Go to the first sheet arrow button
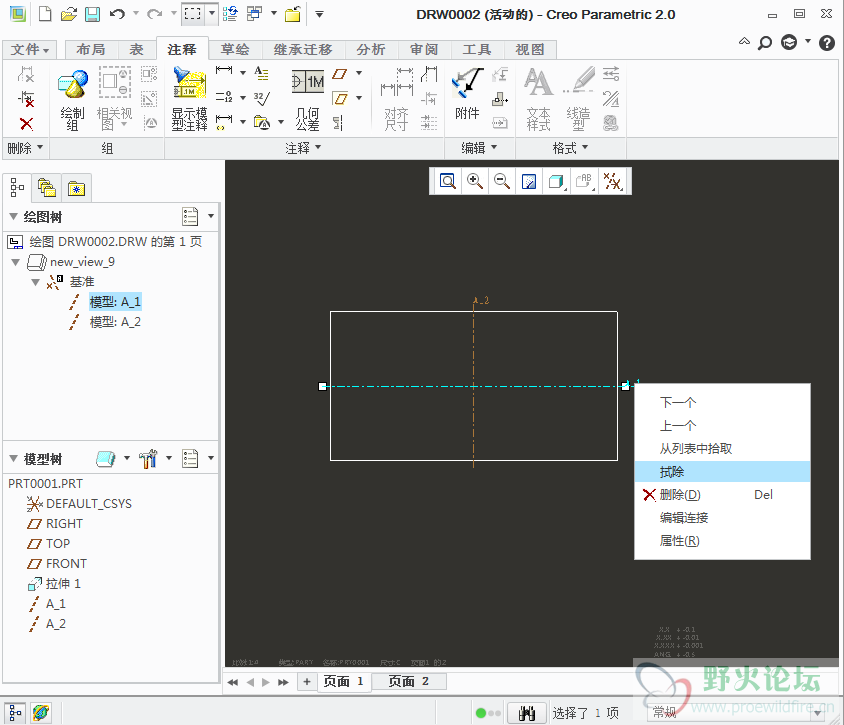The image size is (844, 725). [x=233, y=682]
